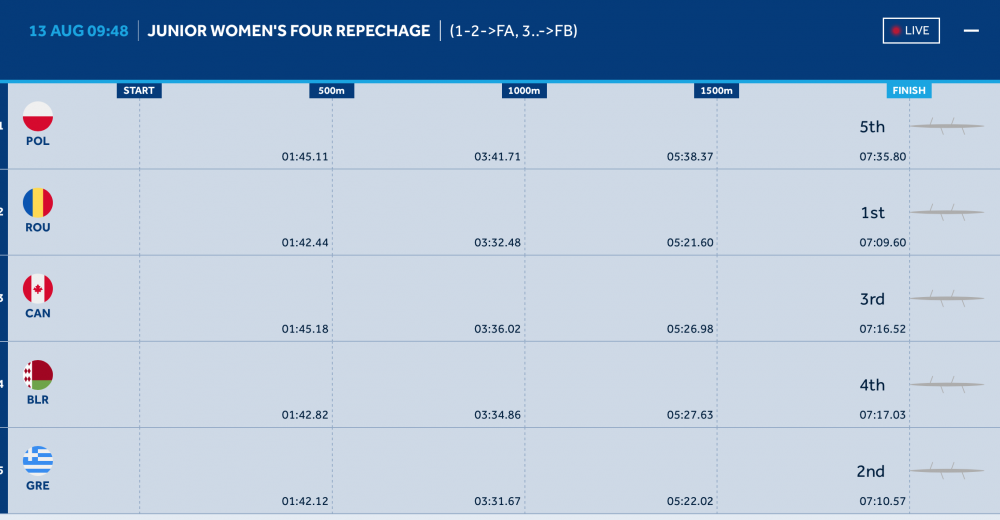
Task: Click Belarus's boat icon at finish
Action: coord(946,384)
